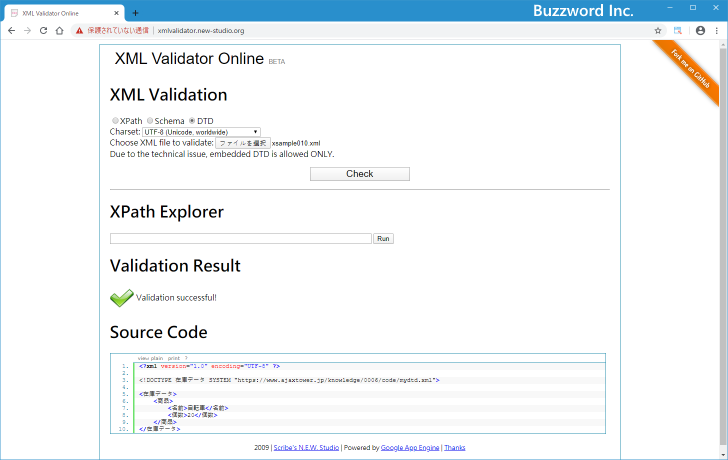Image resolution: width=728 pixels, height=460 pixels.
Task: Open the browser home page icon
Action: tap(59, 31)
